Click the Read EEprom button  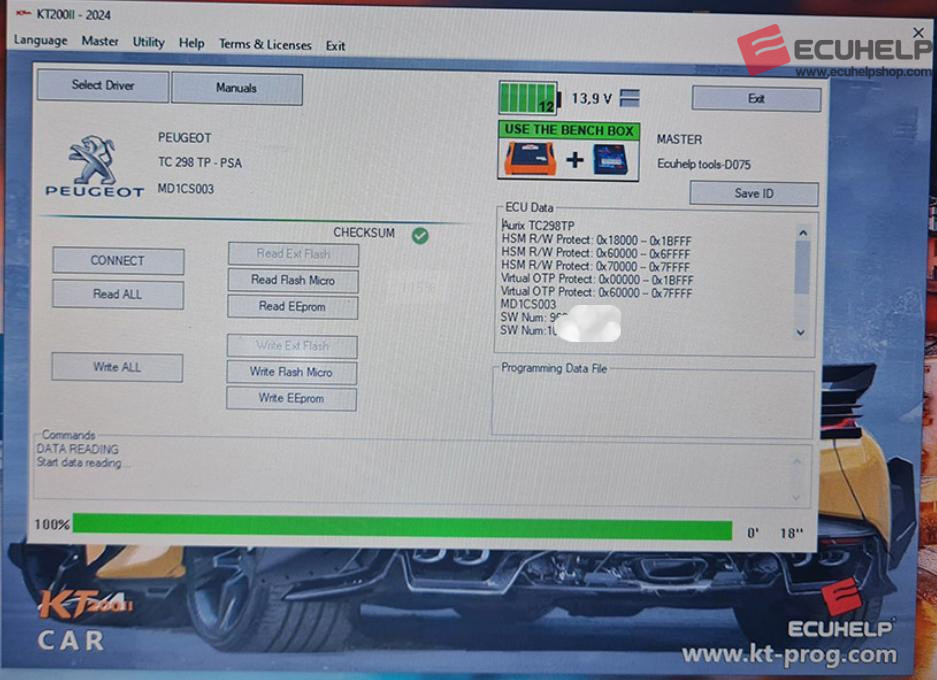click(x=292, y=307)
